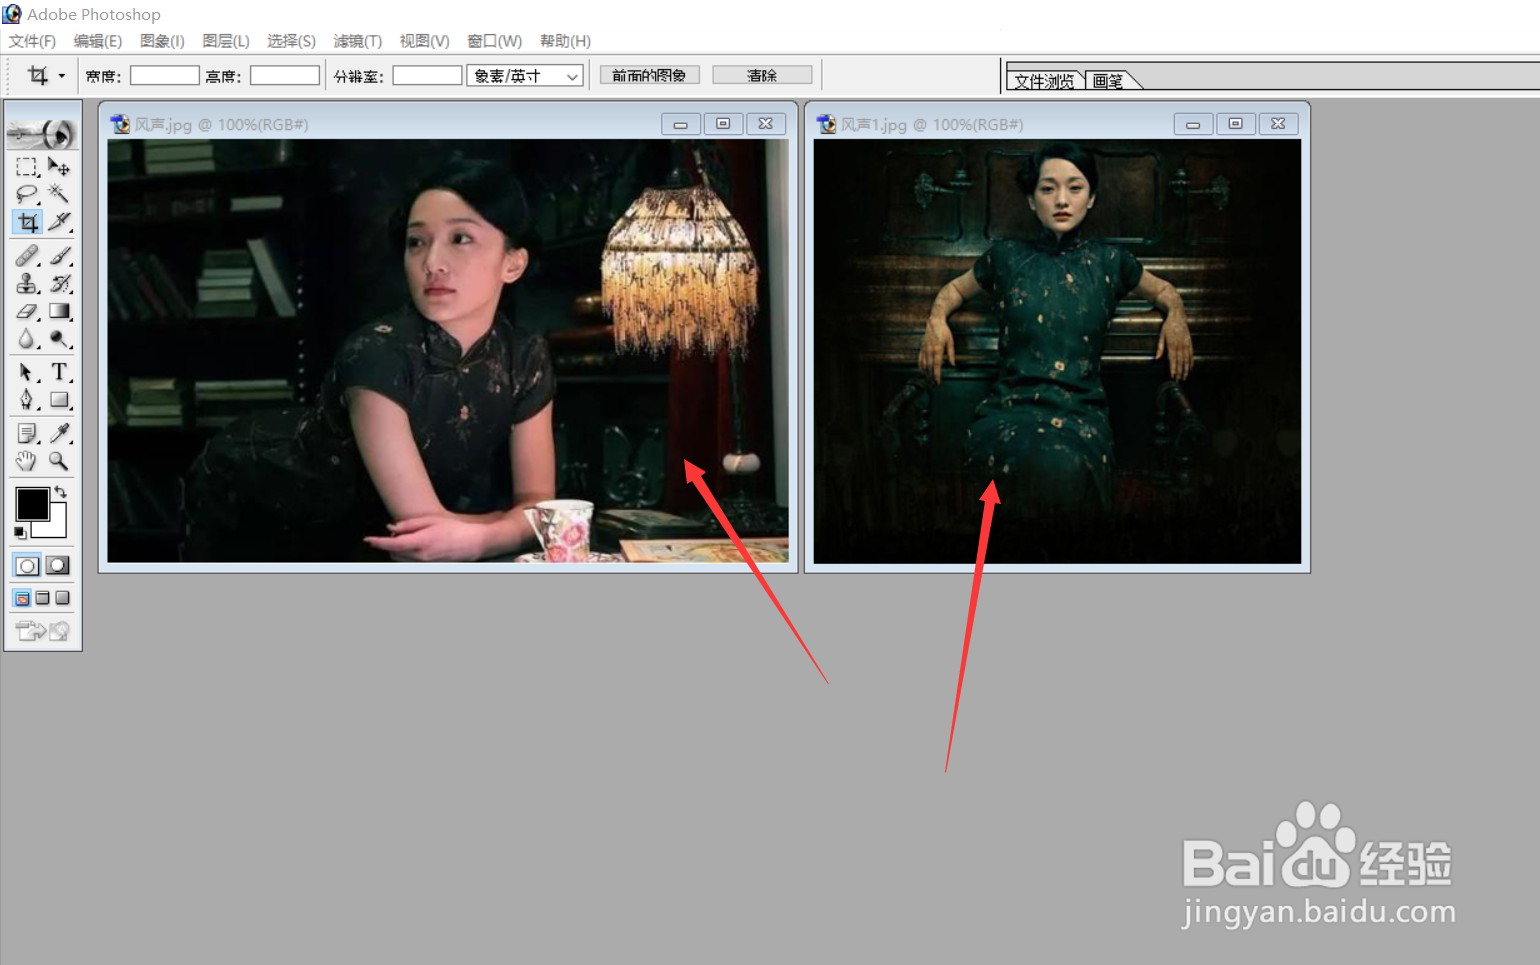Click the white background color swatch
Image resolution: width=1540 pixels, height=965 pixels.
[x=57, y=528]
